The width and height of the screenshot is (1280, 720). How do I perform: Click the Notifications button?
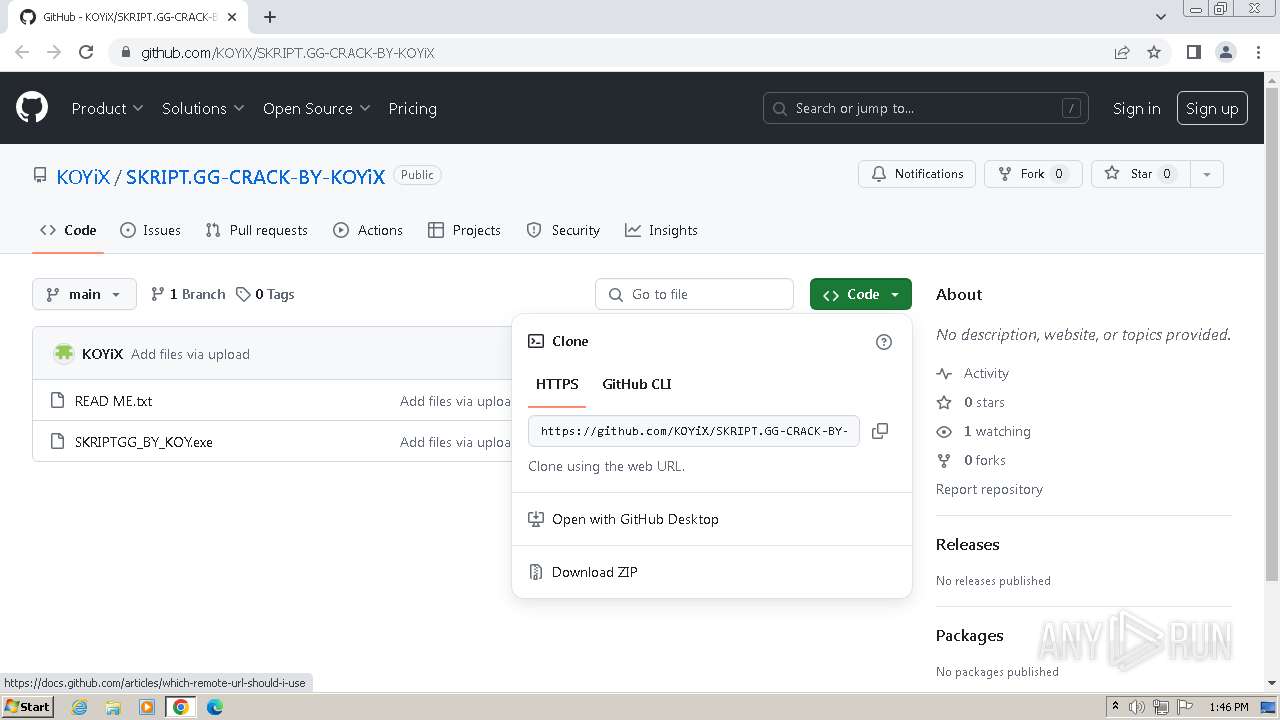[917, 174]
